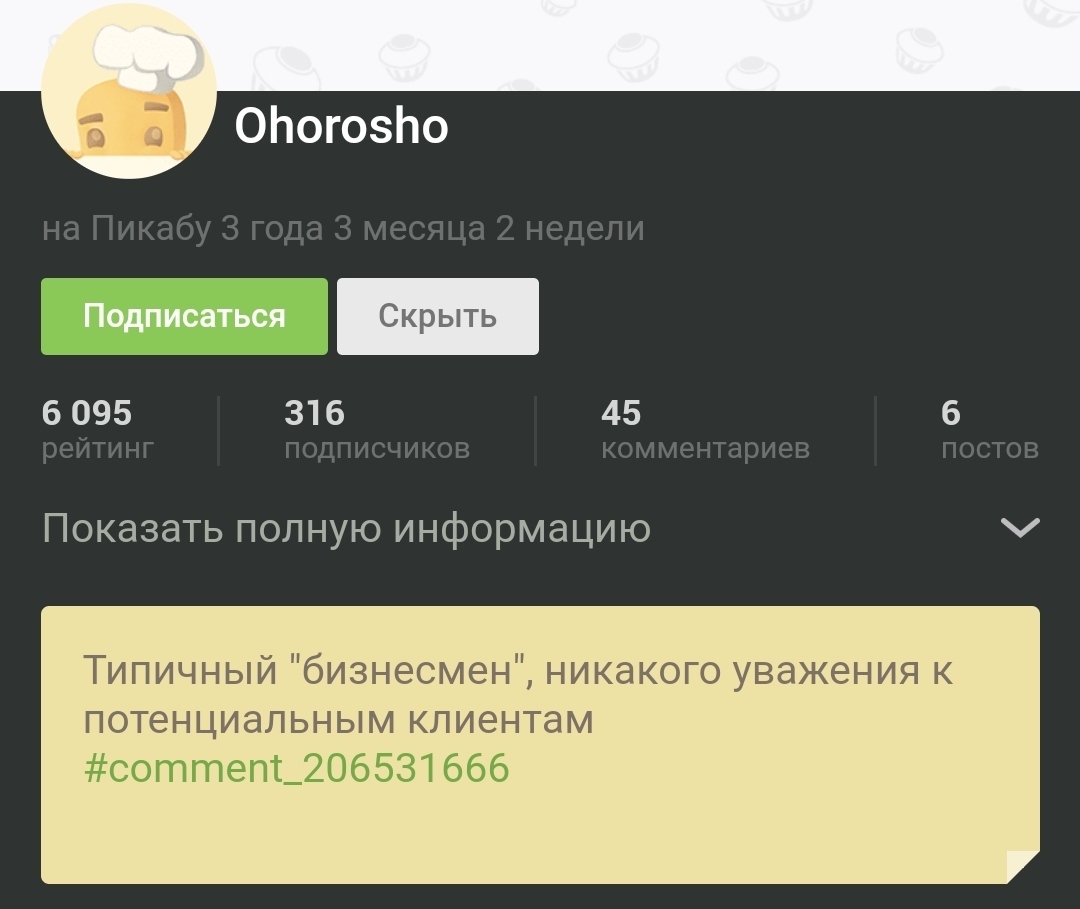Click the "рейтинг" label under 6 095
The image size is (1080, 909).
pos(97,449)
